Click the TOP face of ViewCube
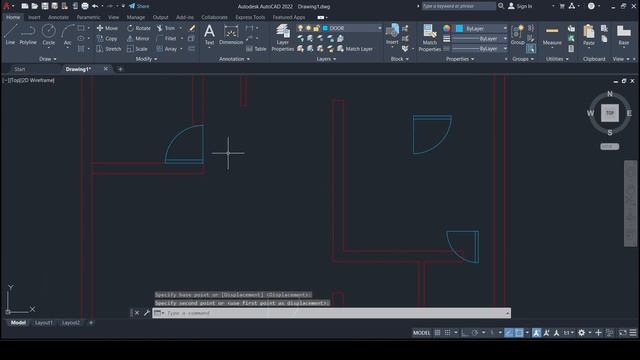Image resolution: width=640 pixels, height=360 pixels. [x=609, y=113]
